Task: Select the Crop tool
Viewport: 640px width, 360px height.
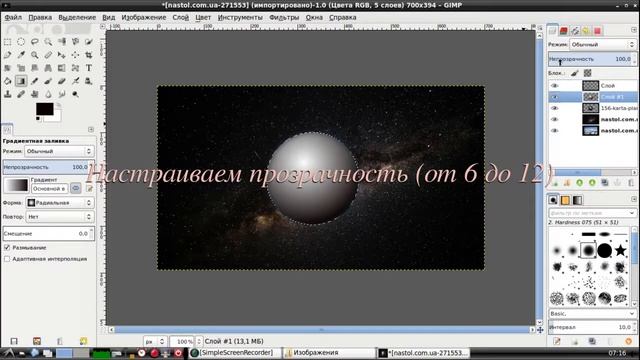Action: click(x=89, y=55)
